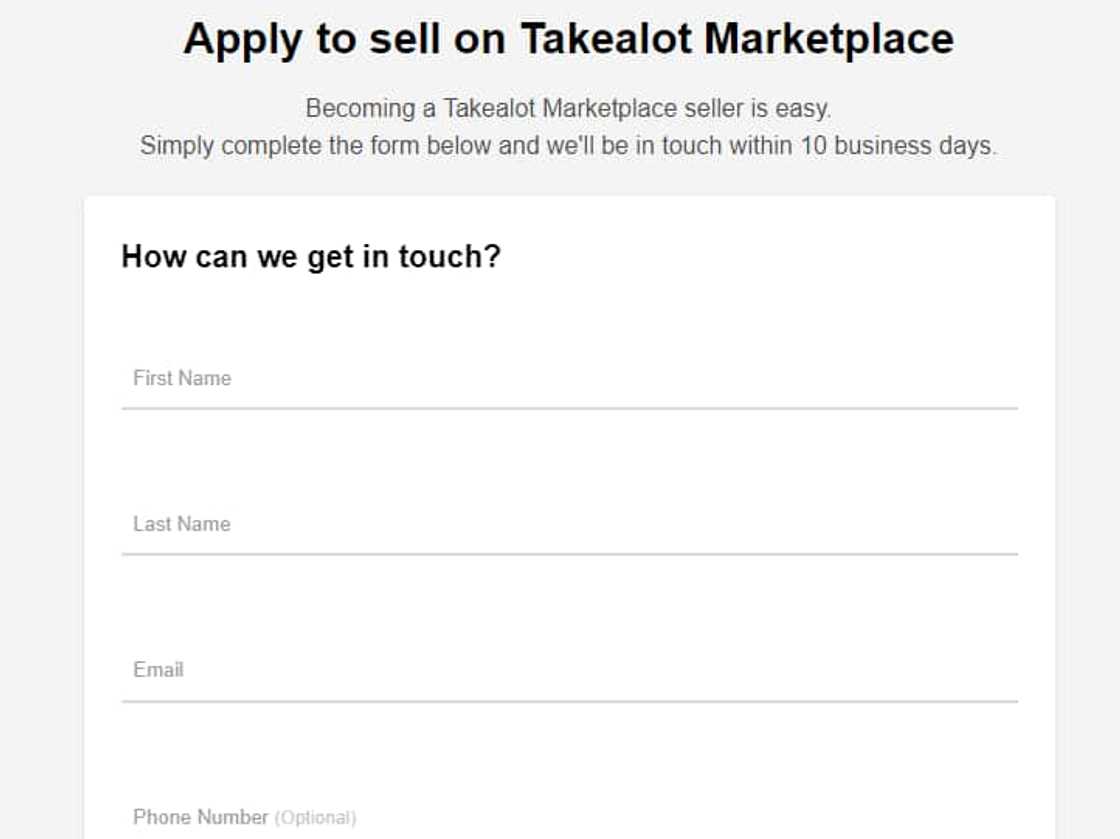Click 'Apply to sell on Takealot Marketplace' heading
The width and height of the screenshot is (1120, 839).
tap(568, 40)
